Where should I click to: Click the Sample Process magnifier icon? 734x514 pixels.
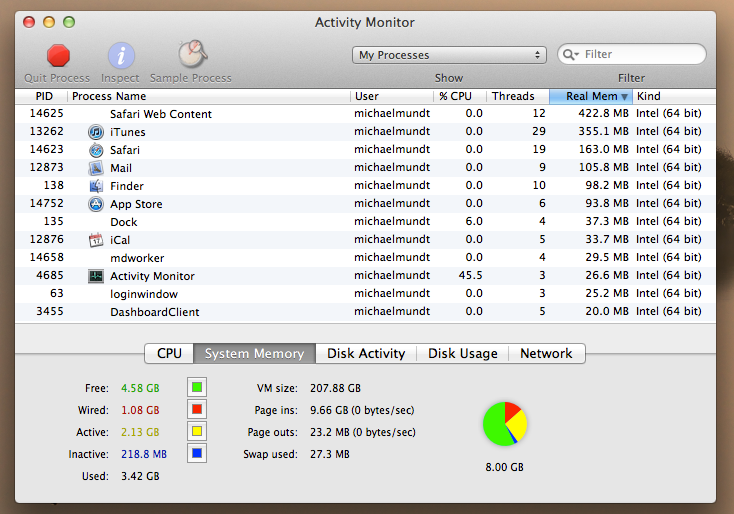click(x=192, y=54)
